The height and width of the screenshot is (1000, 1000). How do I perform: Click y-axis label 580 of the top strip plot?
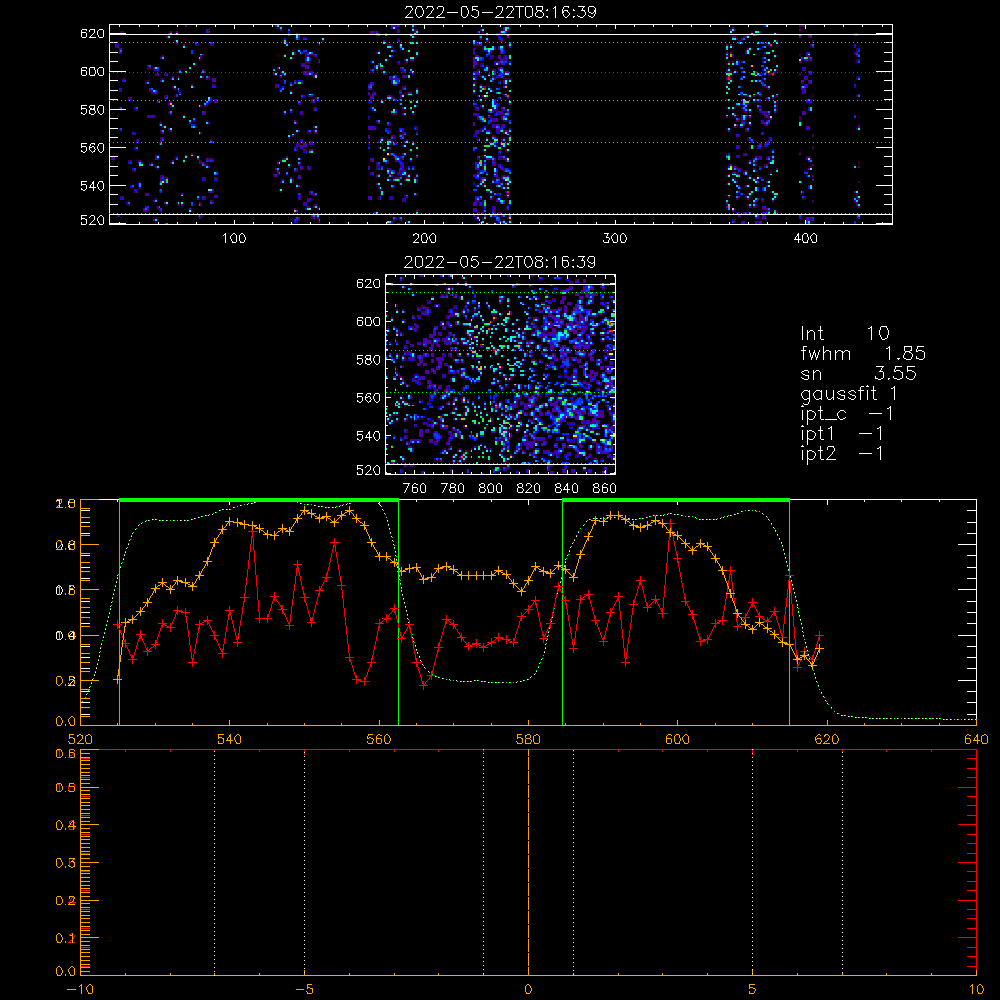(x=92, y=110)
